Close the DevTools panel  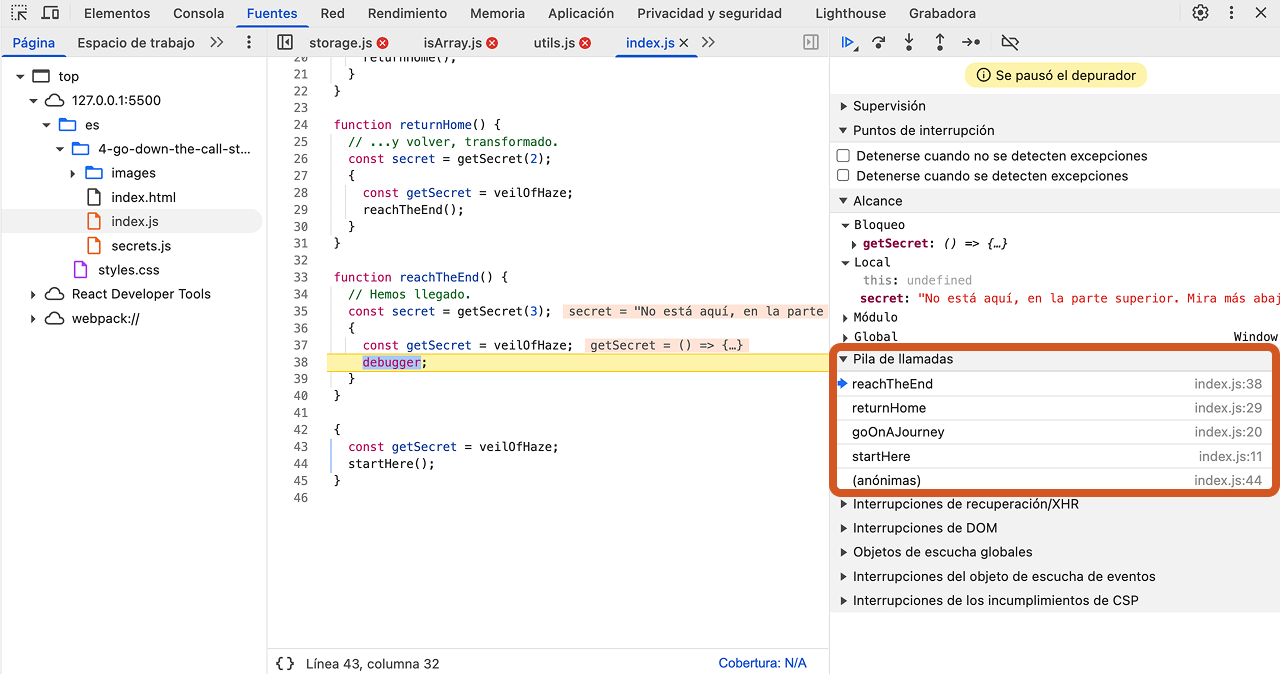coord(1260,13)
